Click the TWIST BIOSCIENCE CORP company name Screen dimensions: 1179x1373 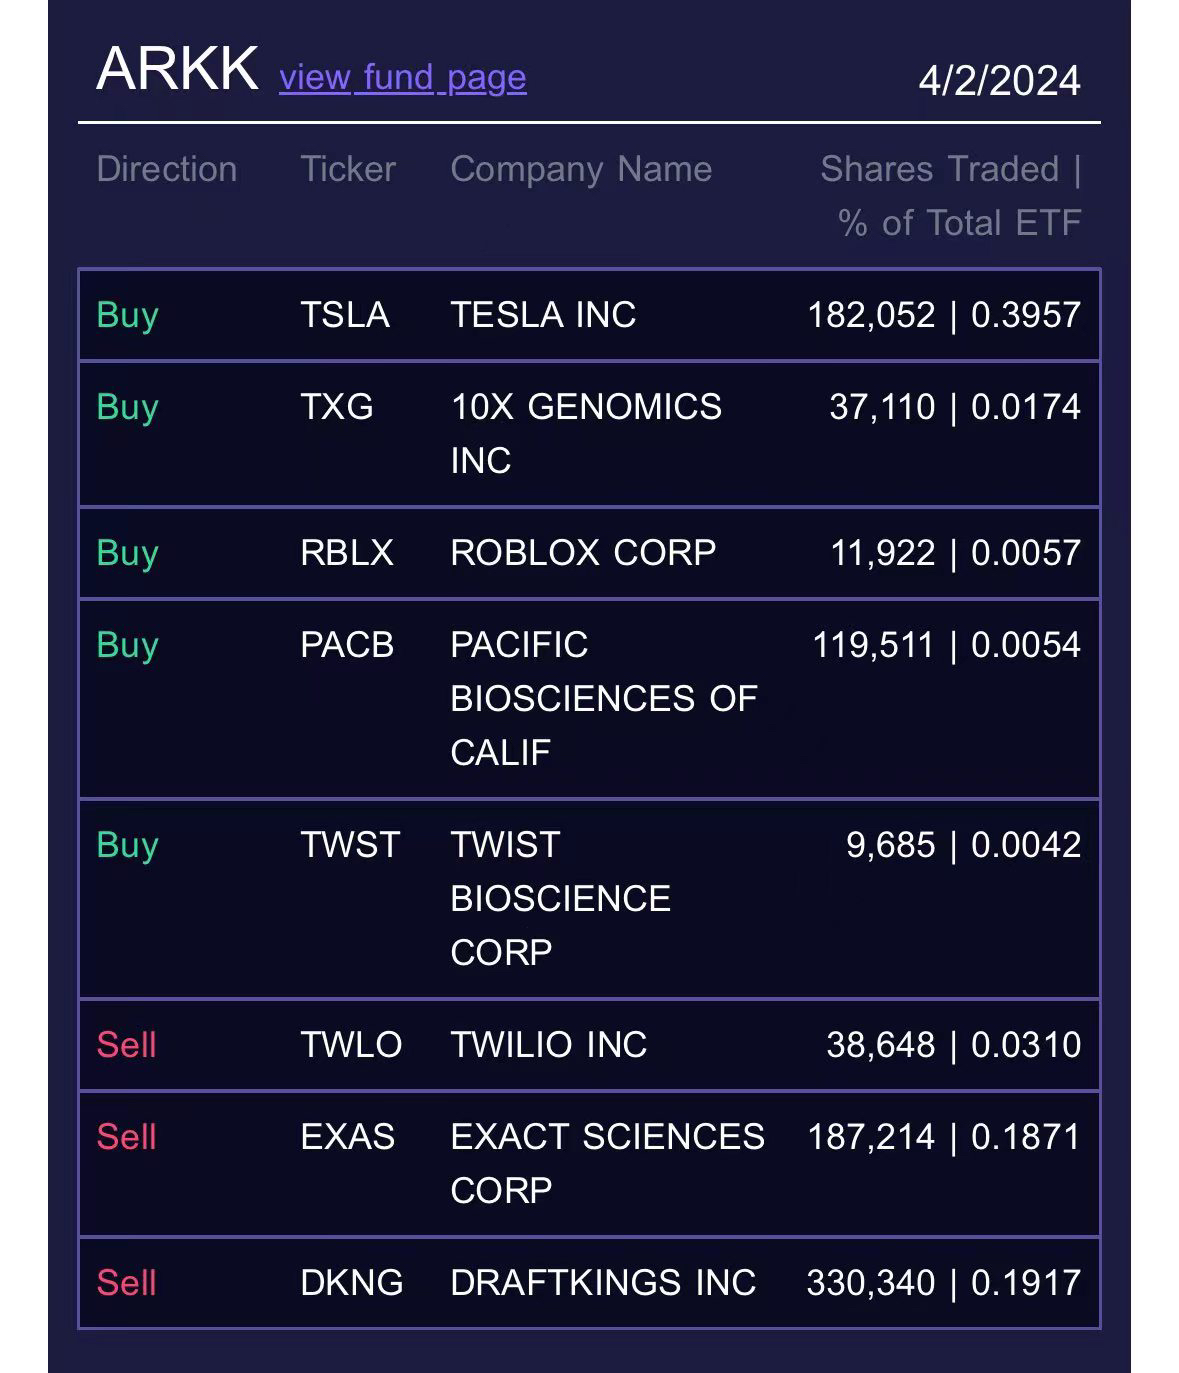pyautogui.click(x=560, y=898)
